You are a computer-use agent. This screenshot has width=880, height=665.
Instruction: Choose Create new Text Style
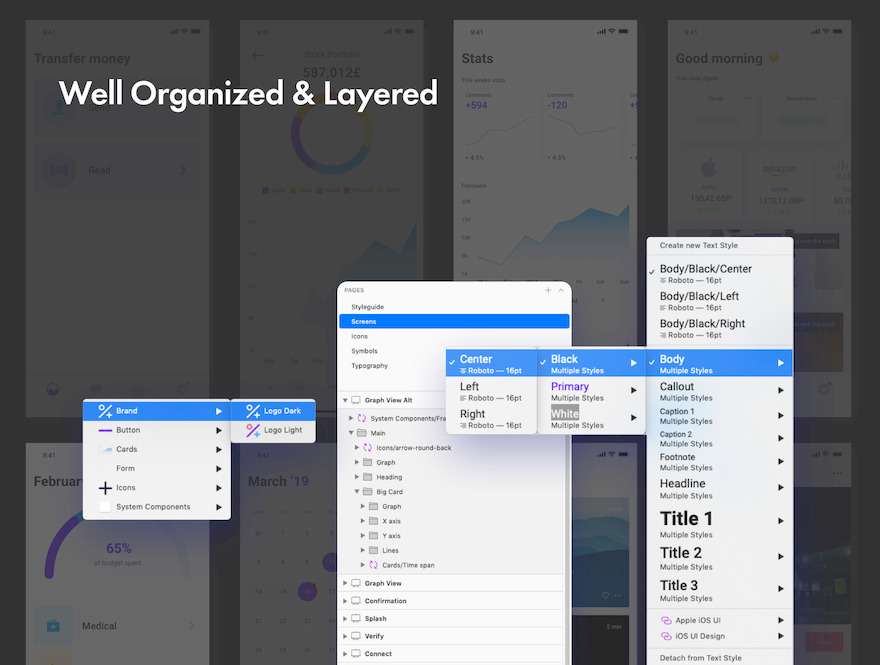699,245
